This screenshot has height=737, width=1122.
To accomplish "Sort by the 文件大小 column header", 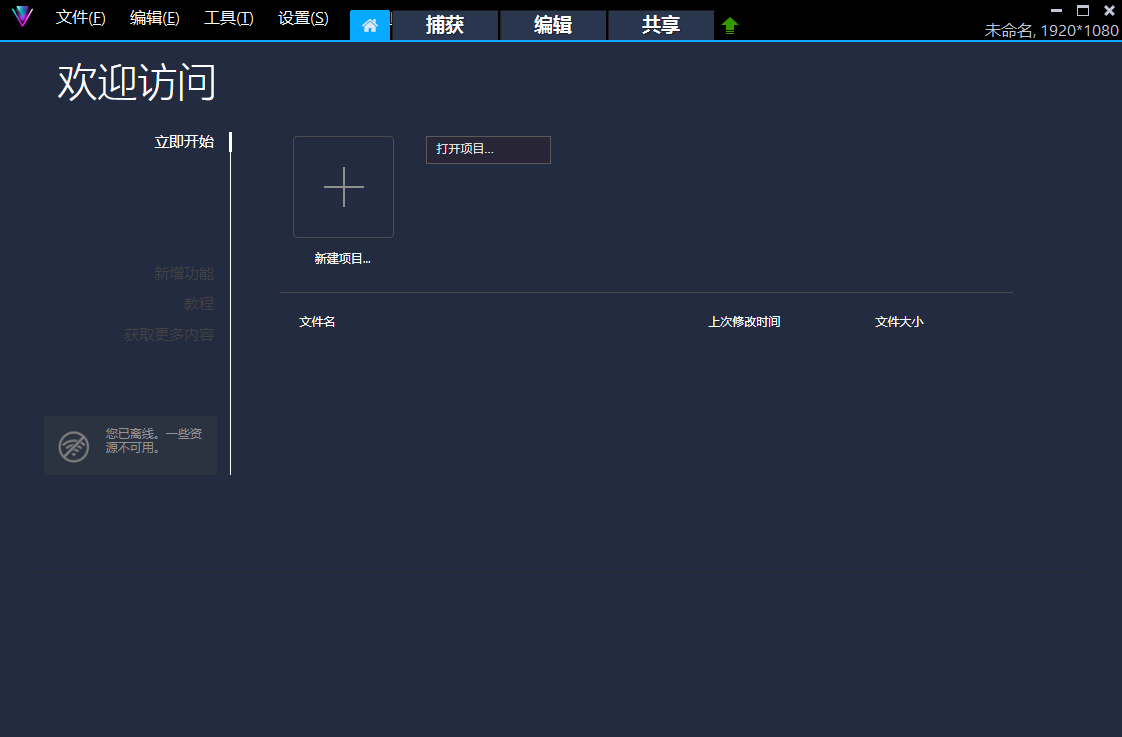I will 899,322.
